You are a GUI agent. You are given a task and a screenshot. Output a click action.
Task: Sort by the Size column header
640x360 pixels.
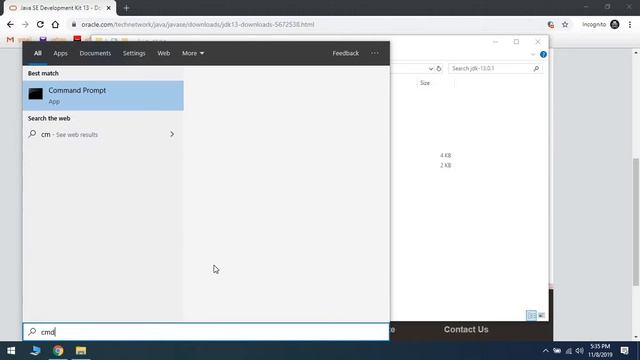[x=425, y=83]
